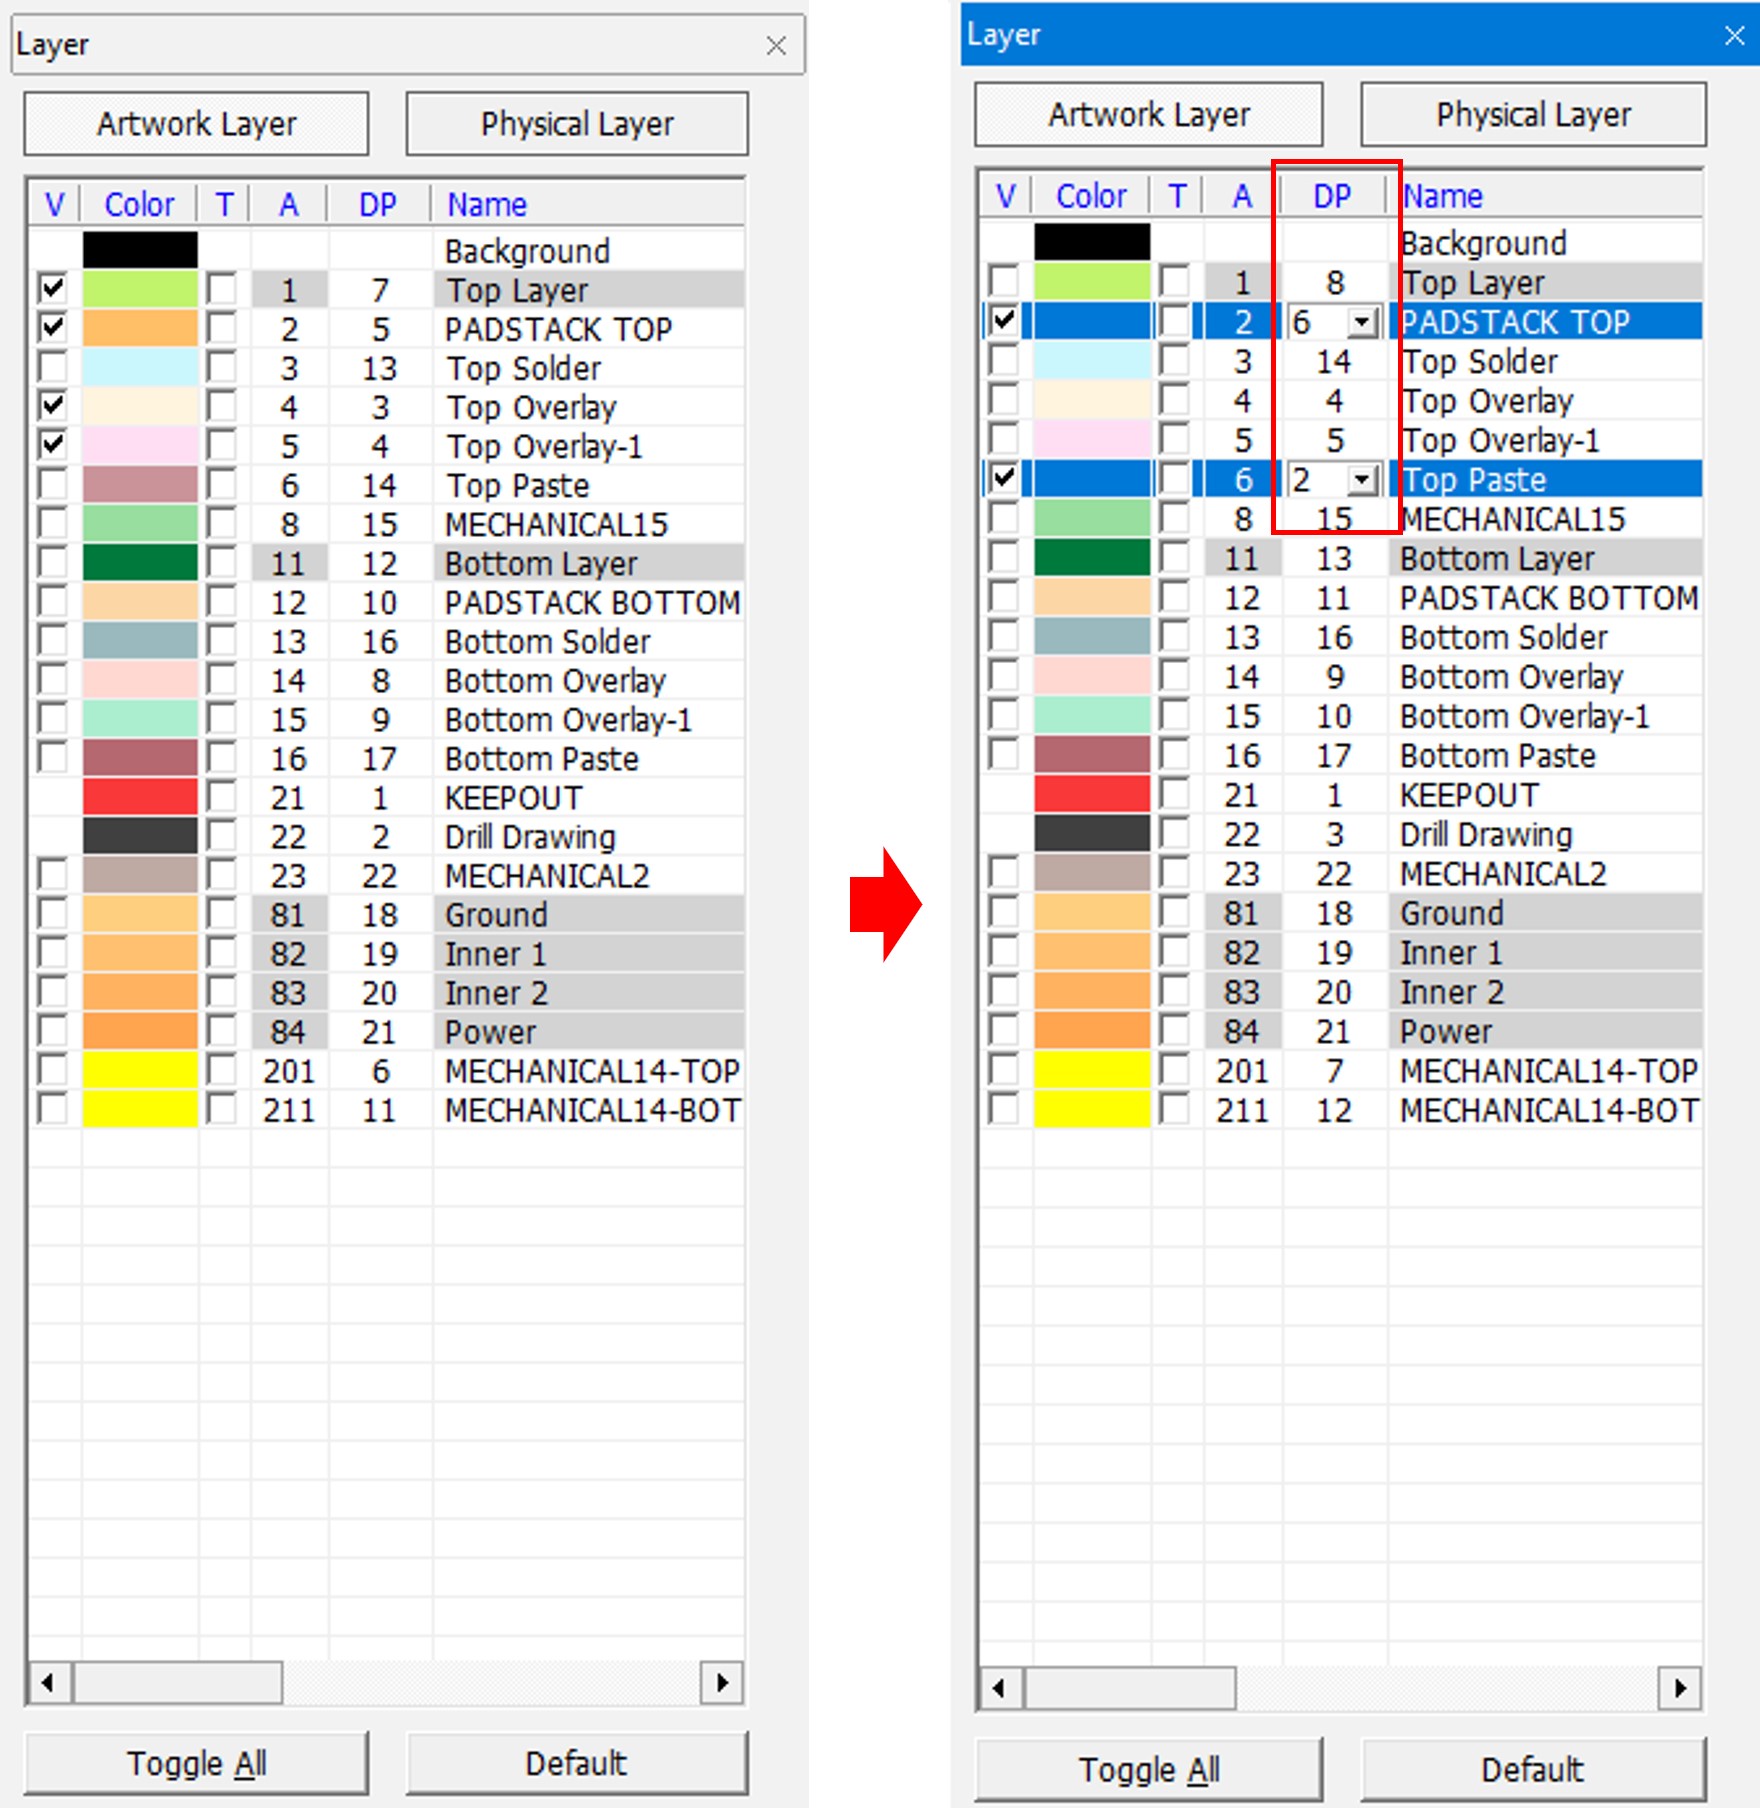Click the right scroll arrow in right panel

[x=1680, y=1688]
